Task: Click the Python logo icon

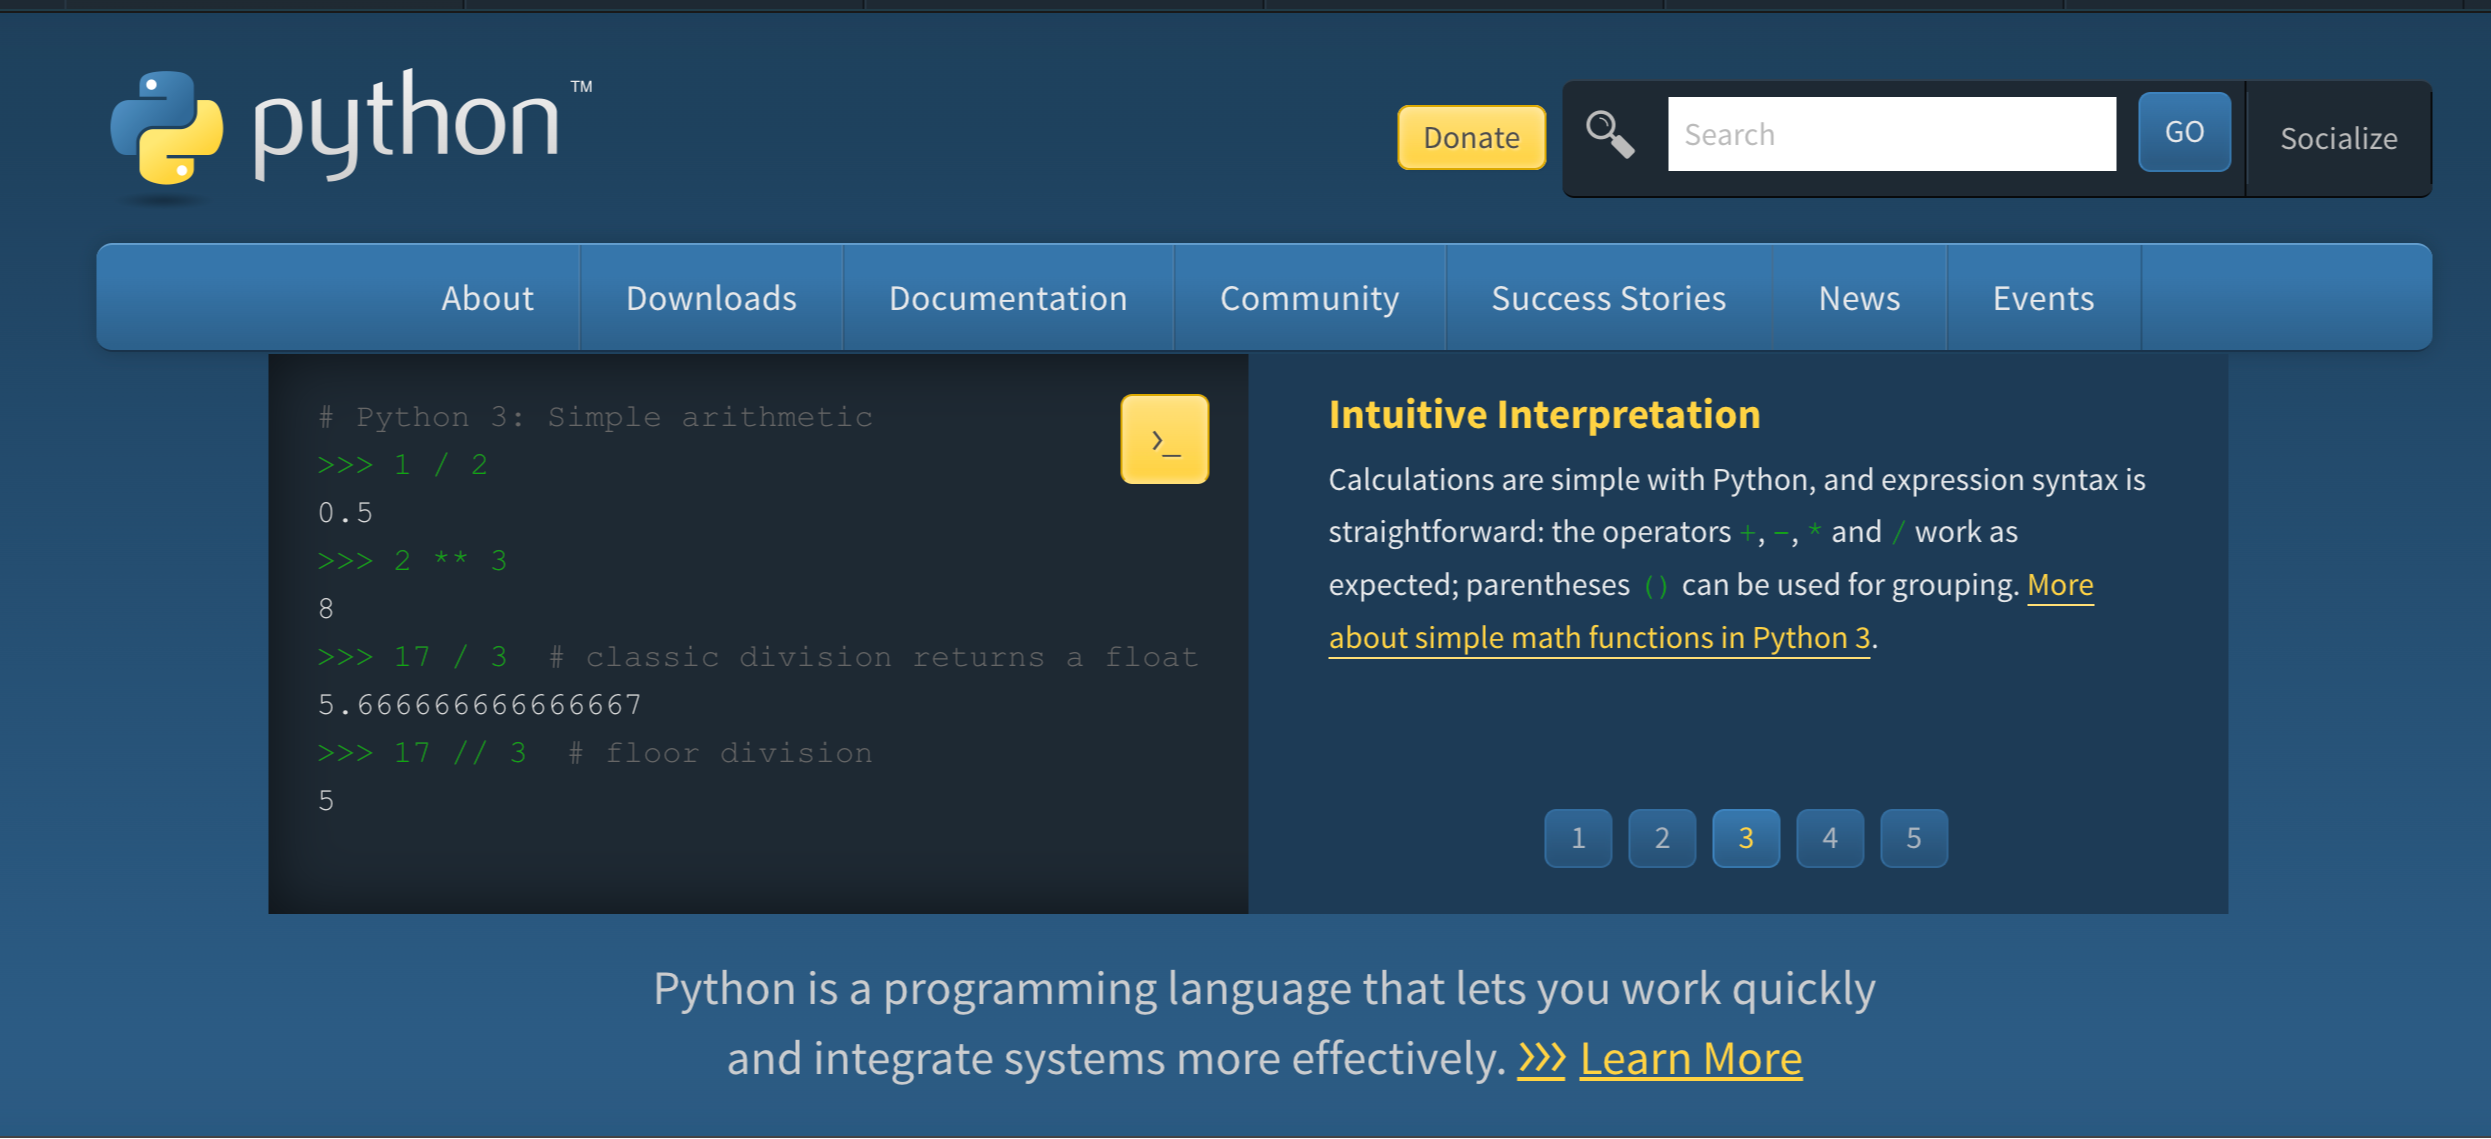Action: 166,128
